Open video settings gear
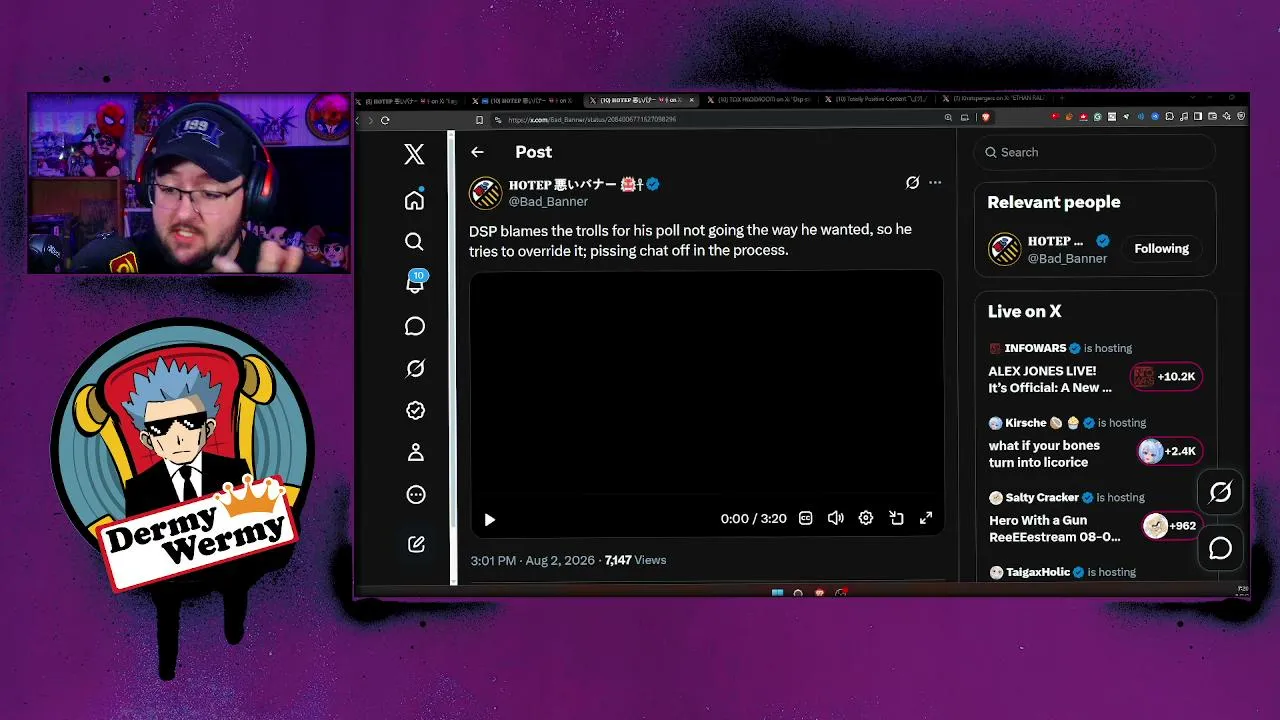 pos(866,518)
